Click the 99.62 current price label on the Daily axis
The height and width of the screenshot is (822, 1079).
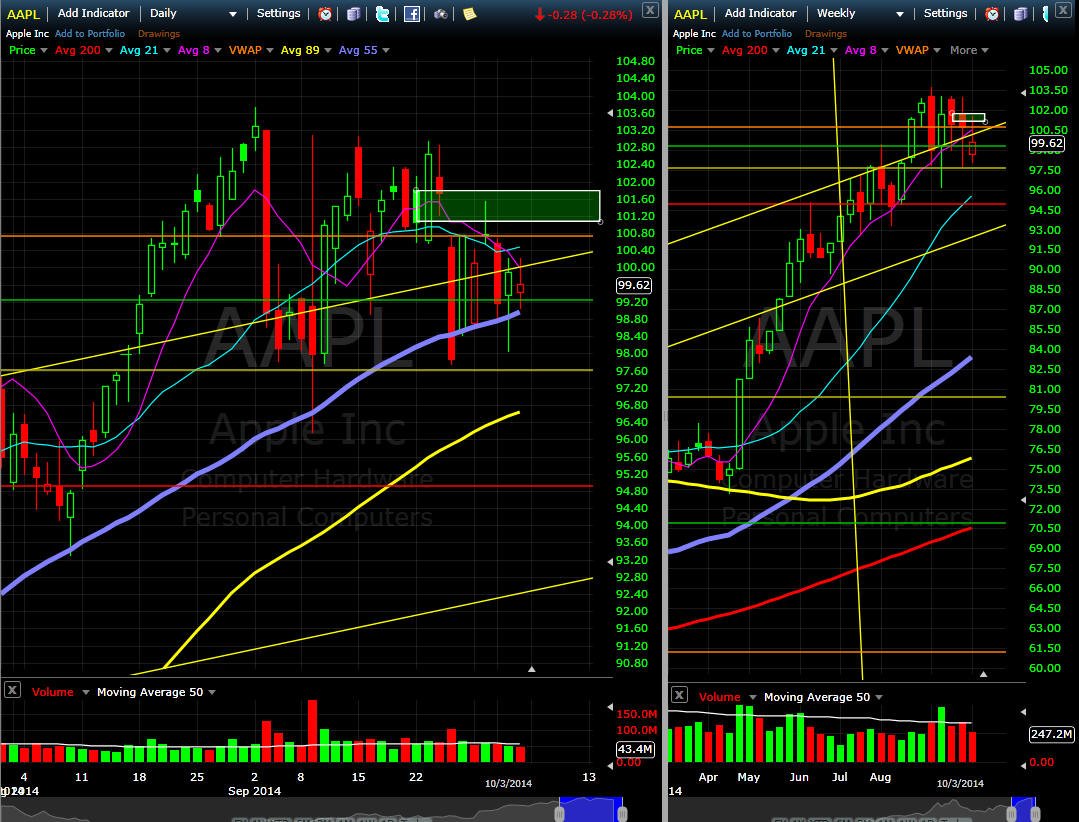634,285
